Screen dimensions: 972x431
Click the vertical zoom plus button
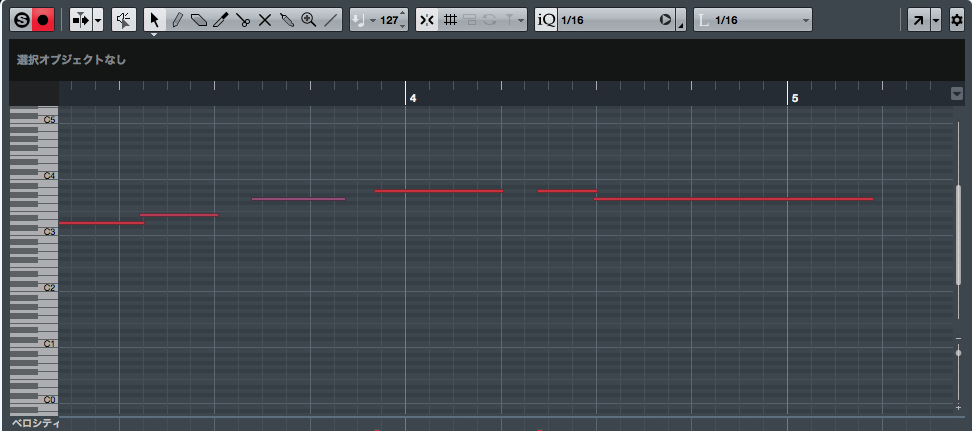[x=958, y=408]
